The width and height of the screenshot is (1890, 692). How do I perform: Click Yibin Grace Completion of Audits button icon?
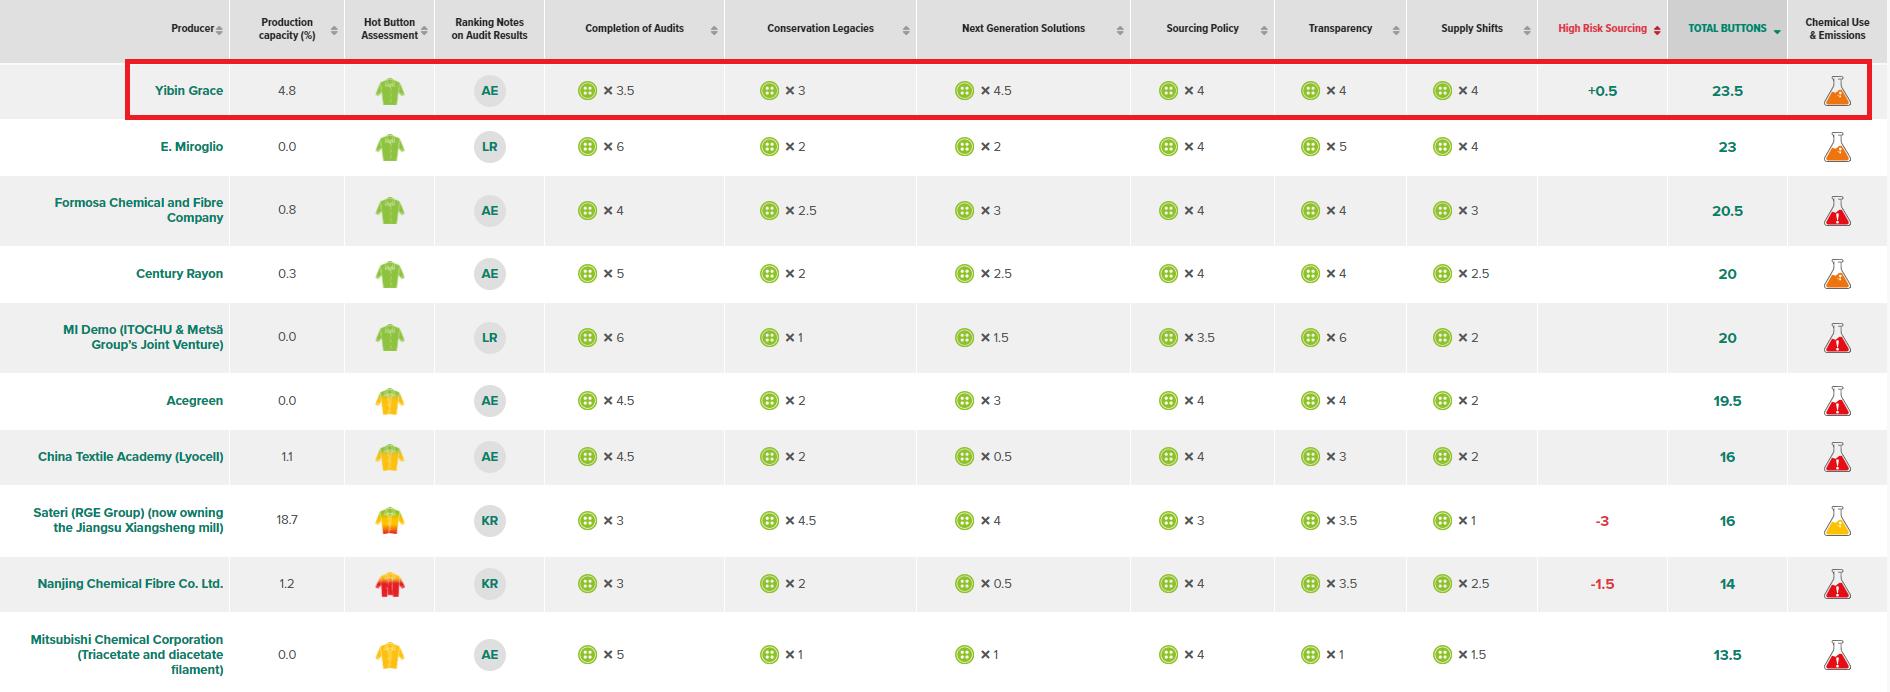pos(587,91)
